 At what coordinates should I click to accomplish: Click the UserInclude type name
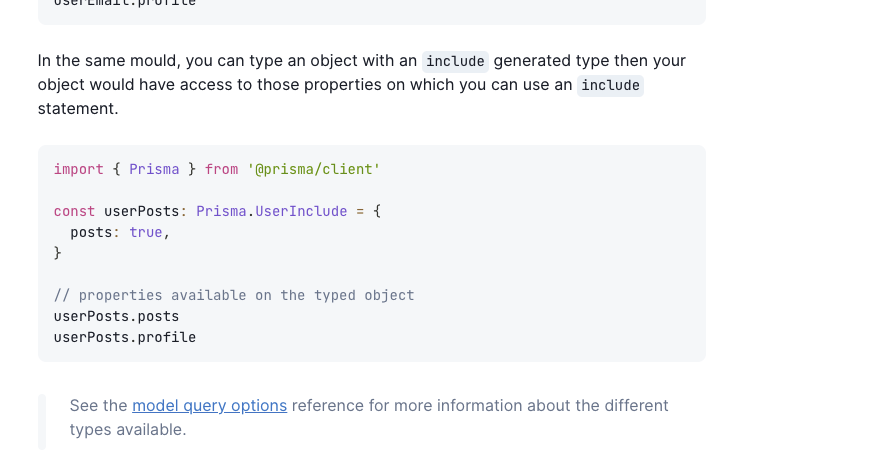point(301,211)
